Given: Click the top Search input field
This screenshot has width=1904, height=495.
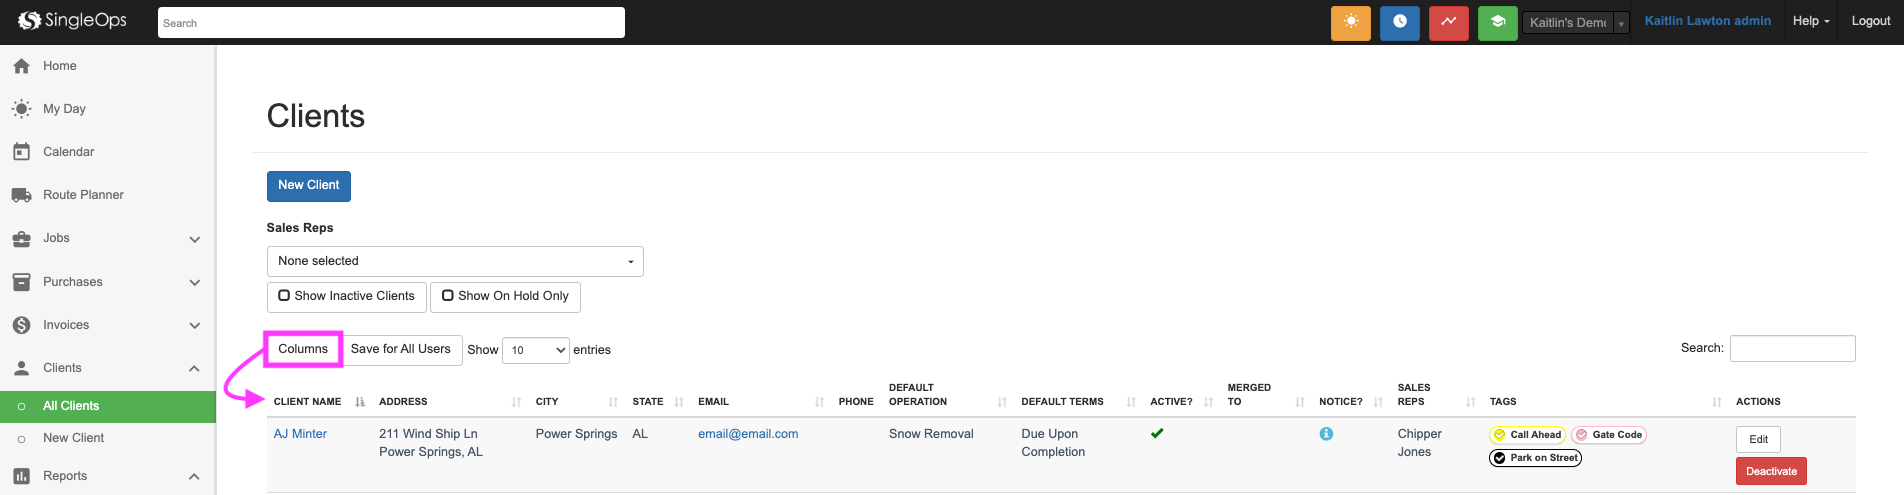Looking at the screenshot, I should pyautogui.click(x=391, y=23).
